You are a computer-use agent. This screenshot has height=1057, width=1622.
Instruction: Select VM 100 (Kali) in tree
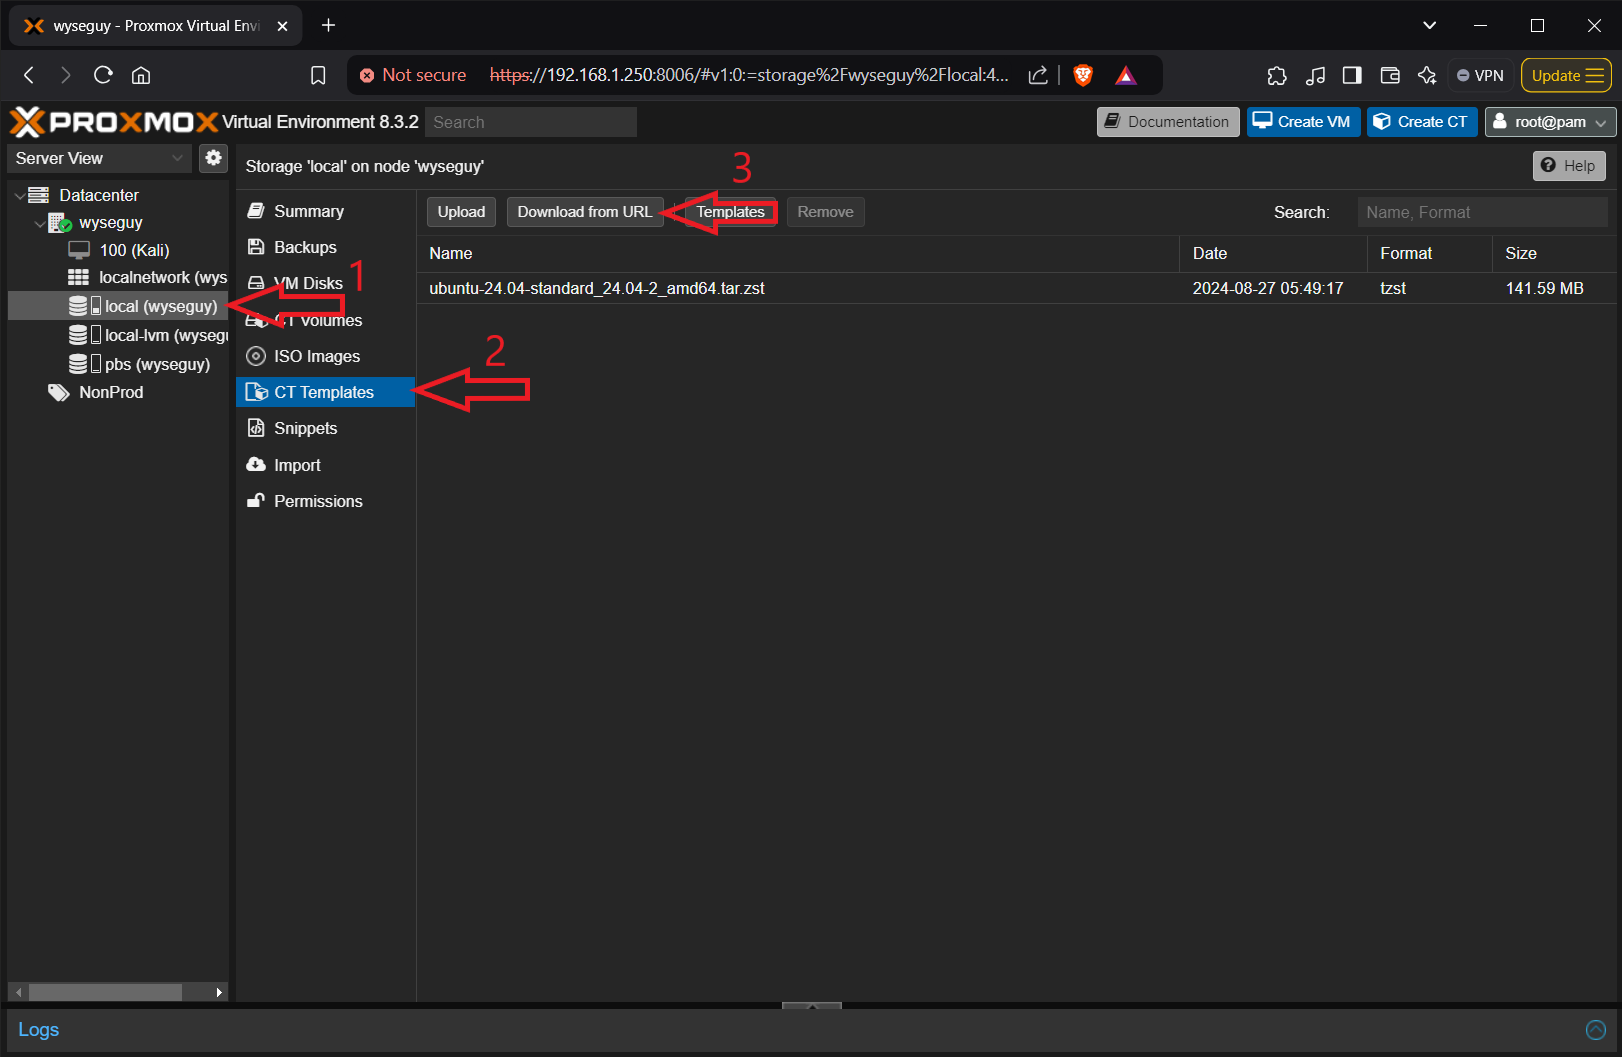click(134, 250)
